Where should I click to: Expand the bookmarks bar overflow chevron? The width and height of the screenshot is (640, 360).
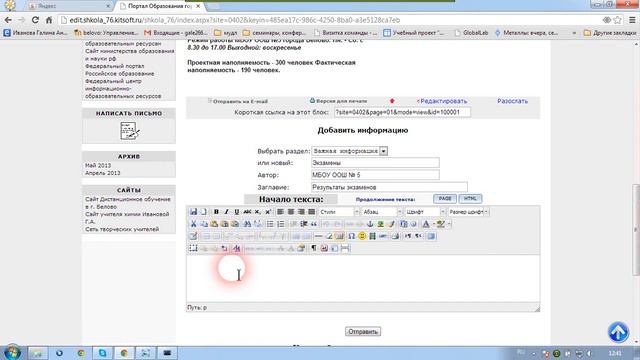coord(574,33)
